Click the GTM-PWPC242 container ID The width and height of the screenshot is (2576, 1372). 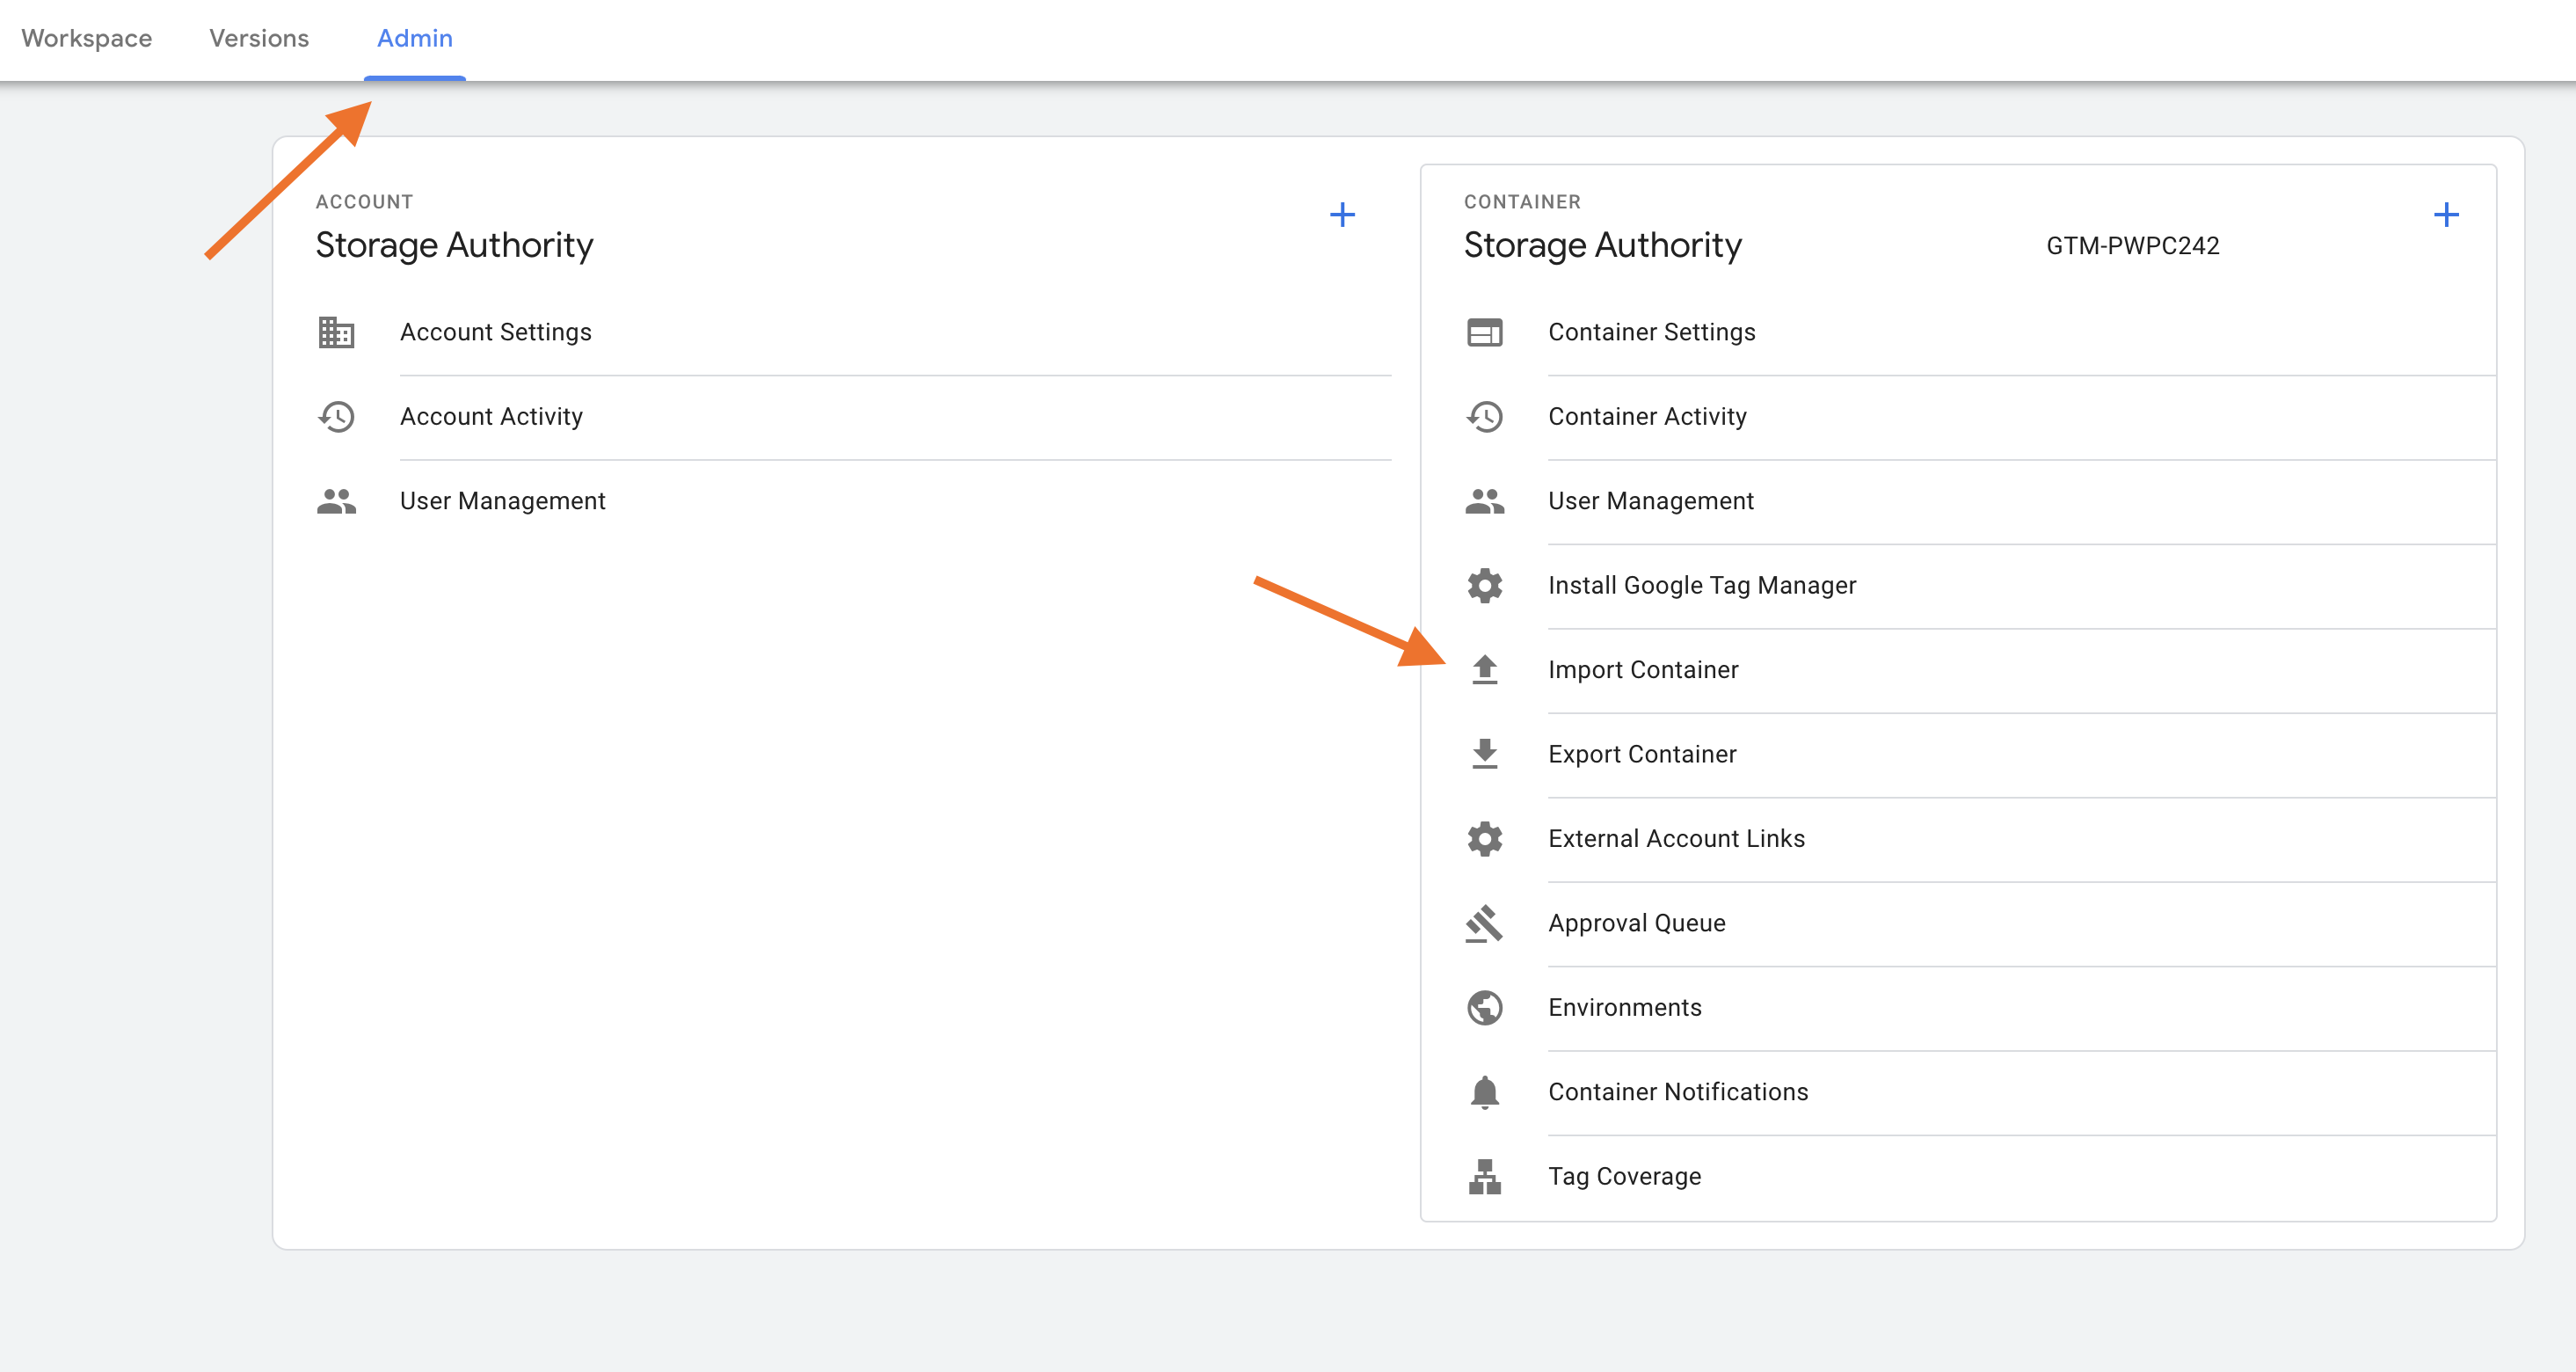click(x=2132, y=246)
